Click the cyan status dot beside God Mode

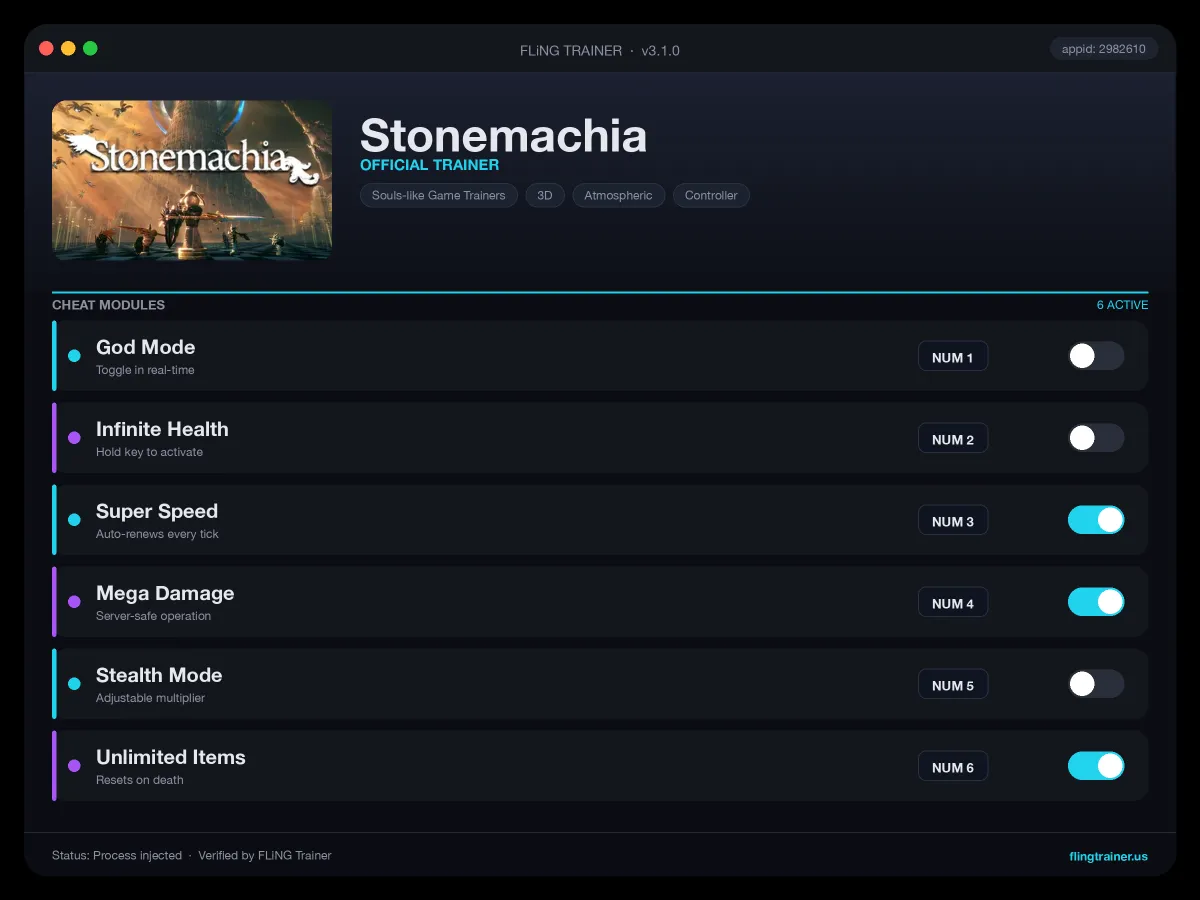74,356
